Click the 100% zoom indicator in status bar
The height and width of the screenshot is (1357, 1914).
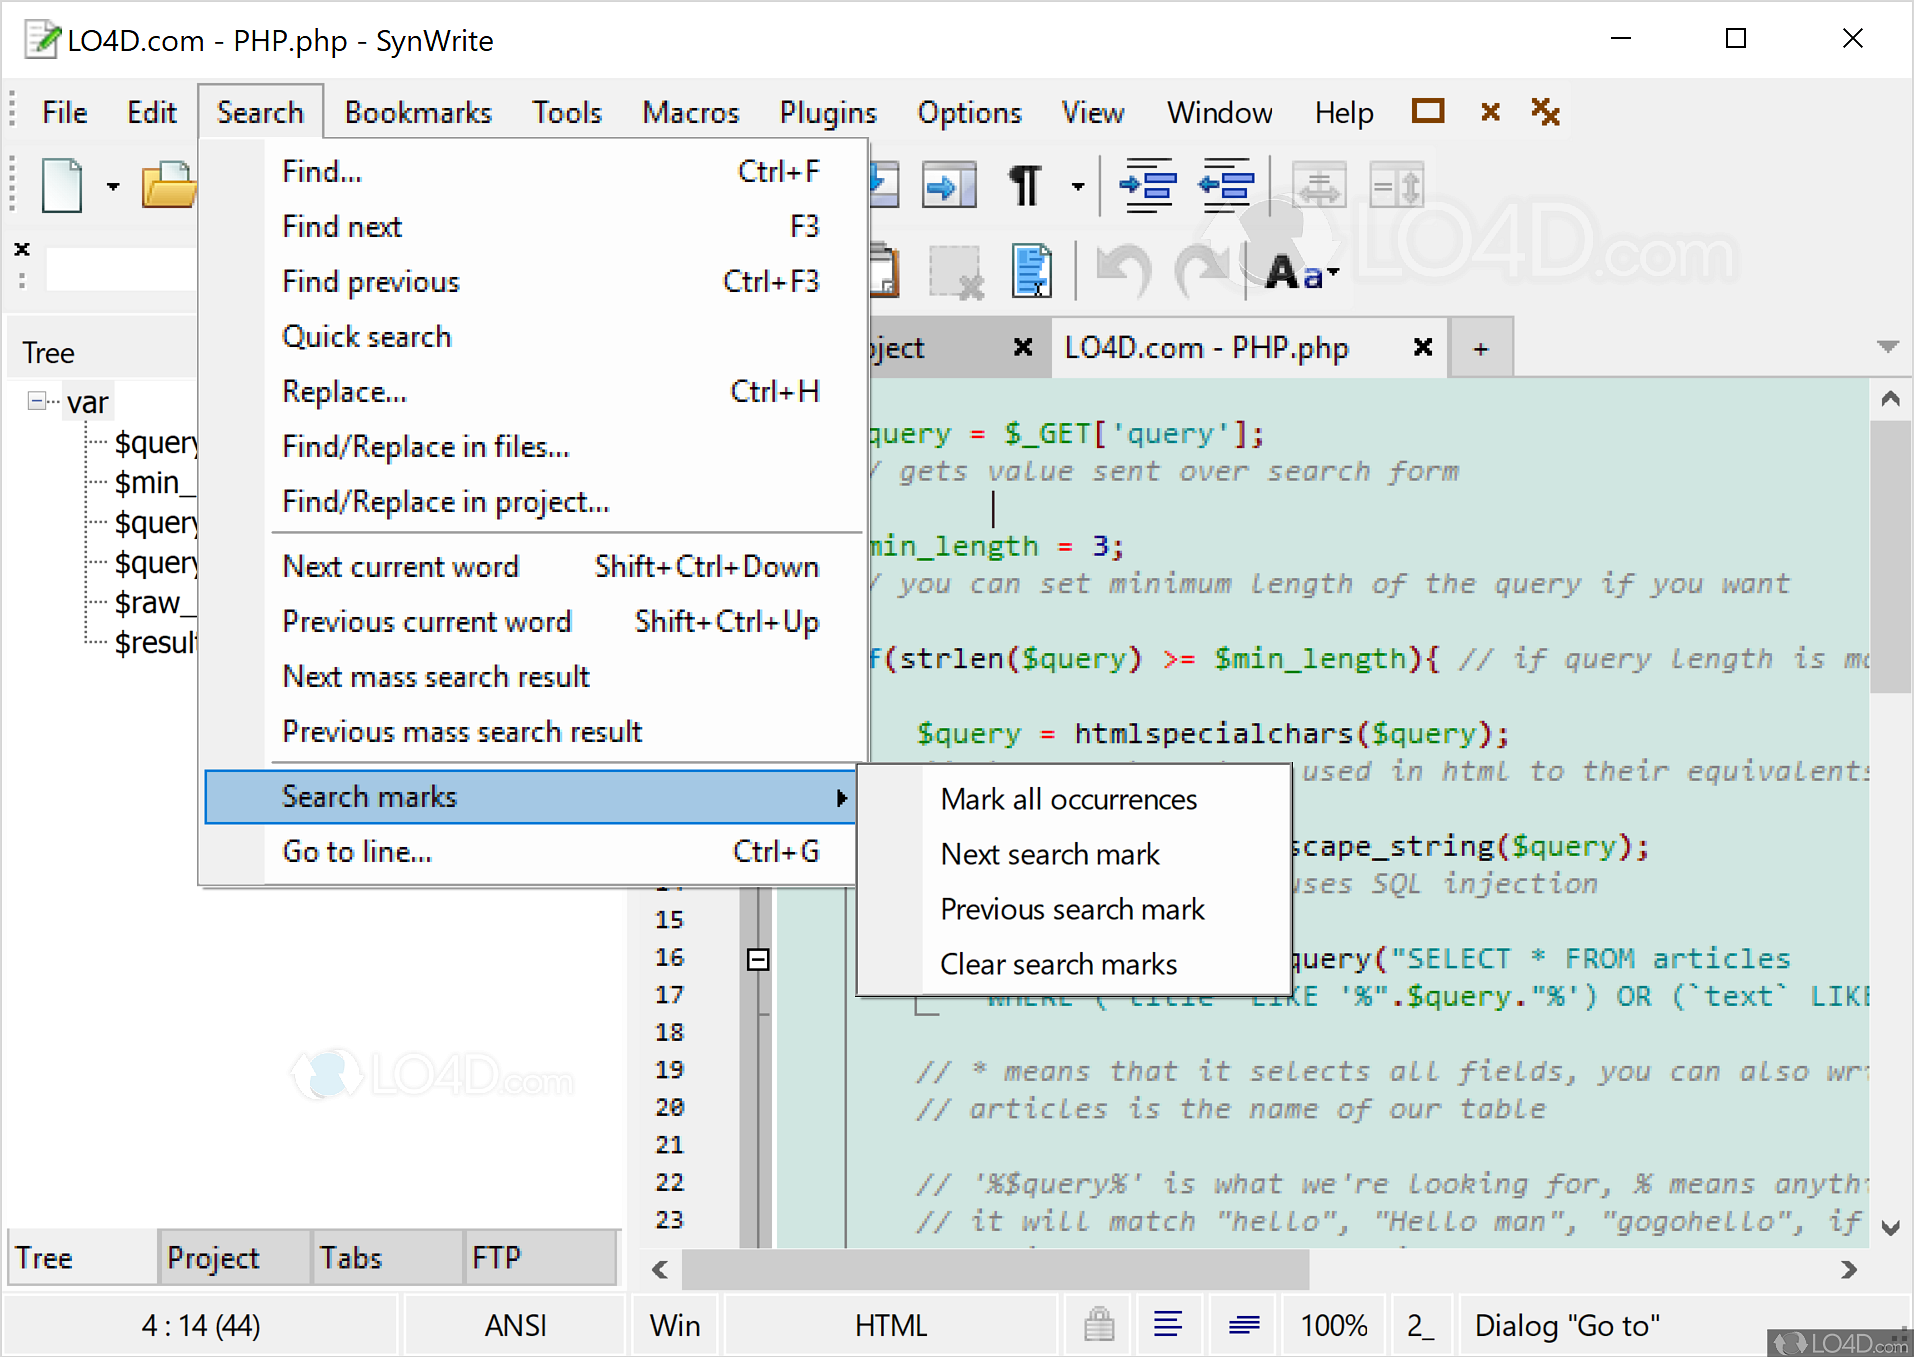tap(1332, 1324)
